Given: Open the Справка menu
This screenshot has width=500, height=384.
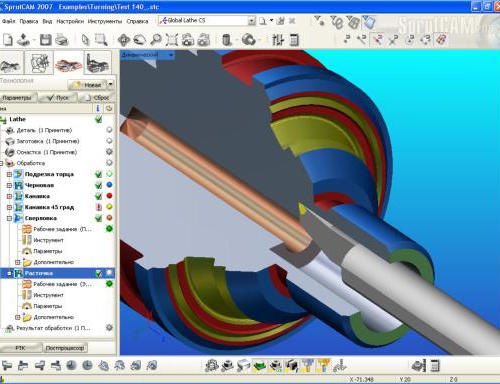Looking at the screenshot, I should coord(137,21).
